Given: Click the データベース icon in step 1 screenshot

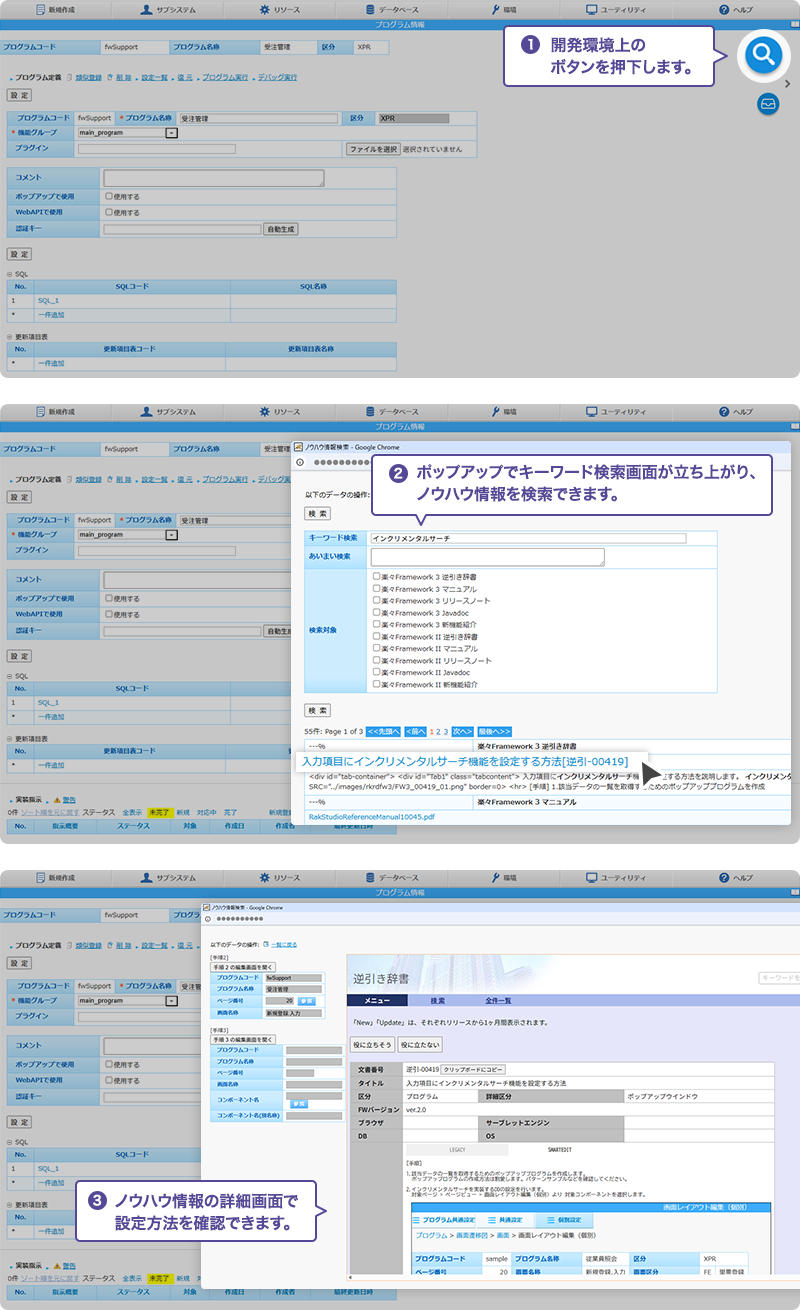Looking at the screenshot, I should pyautogui.click(x=371, y=9).
